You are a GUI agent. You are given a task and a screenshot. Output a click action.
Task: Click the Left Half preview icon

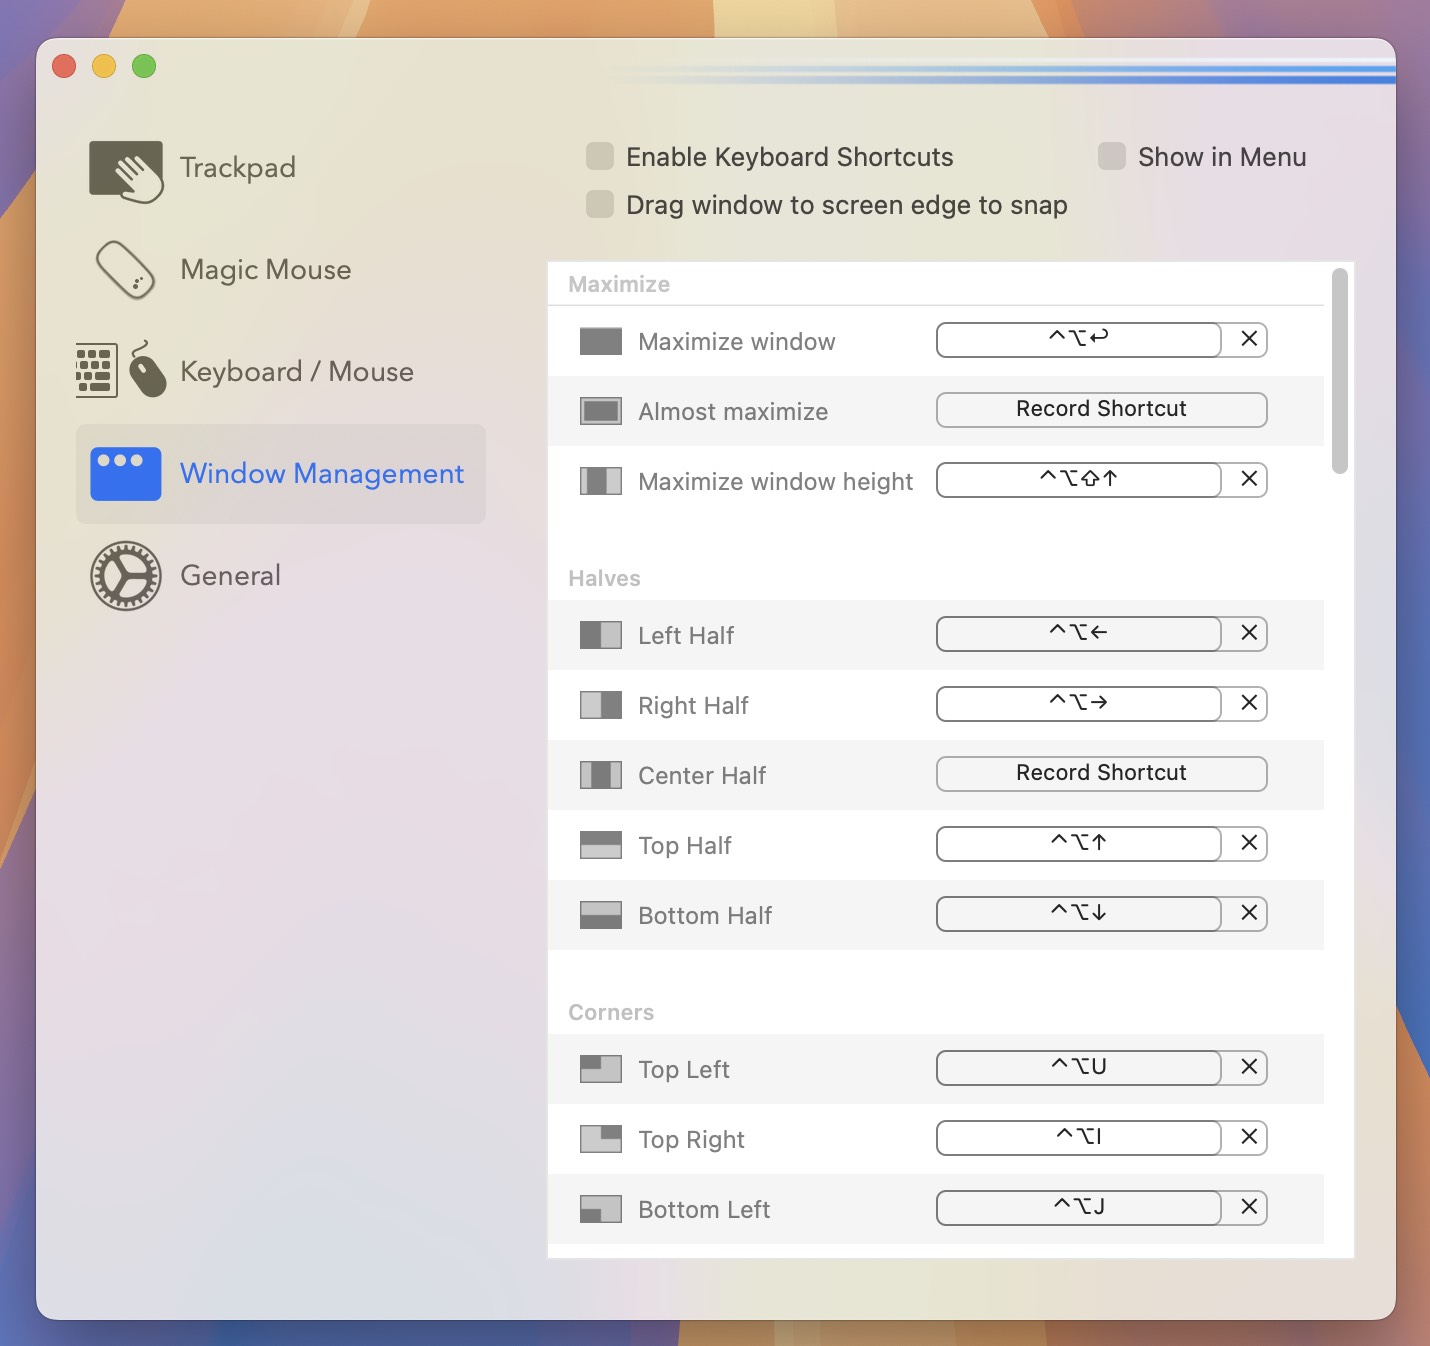tap(600, 634)
